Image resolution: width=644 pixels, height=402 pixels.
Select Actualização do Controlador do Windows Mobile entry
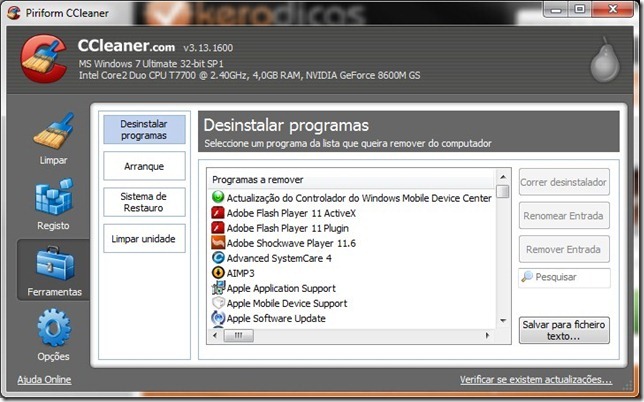352,198
